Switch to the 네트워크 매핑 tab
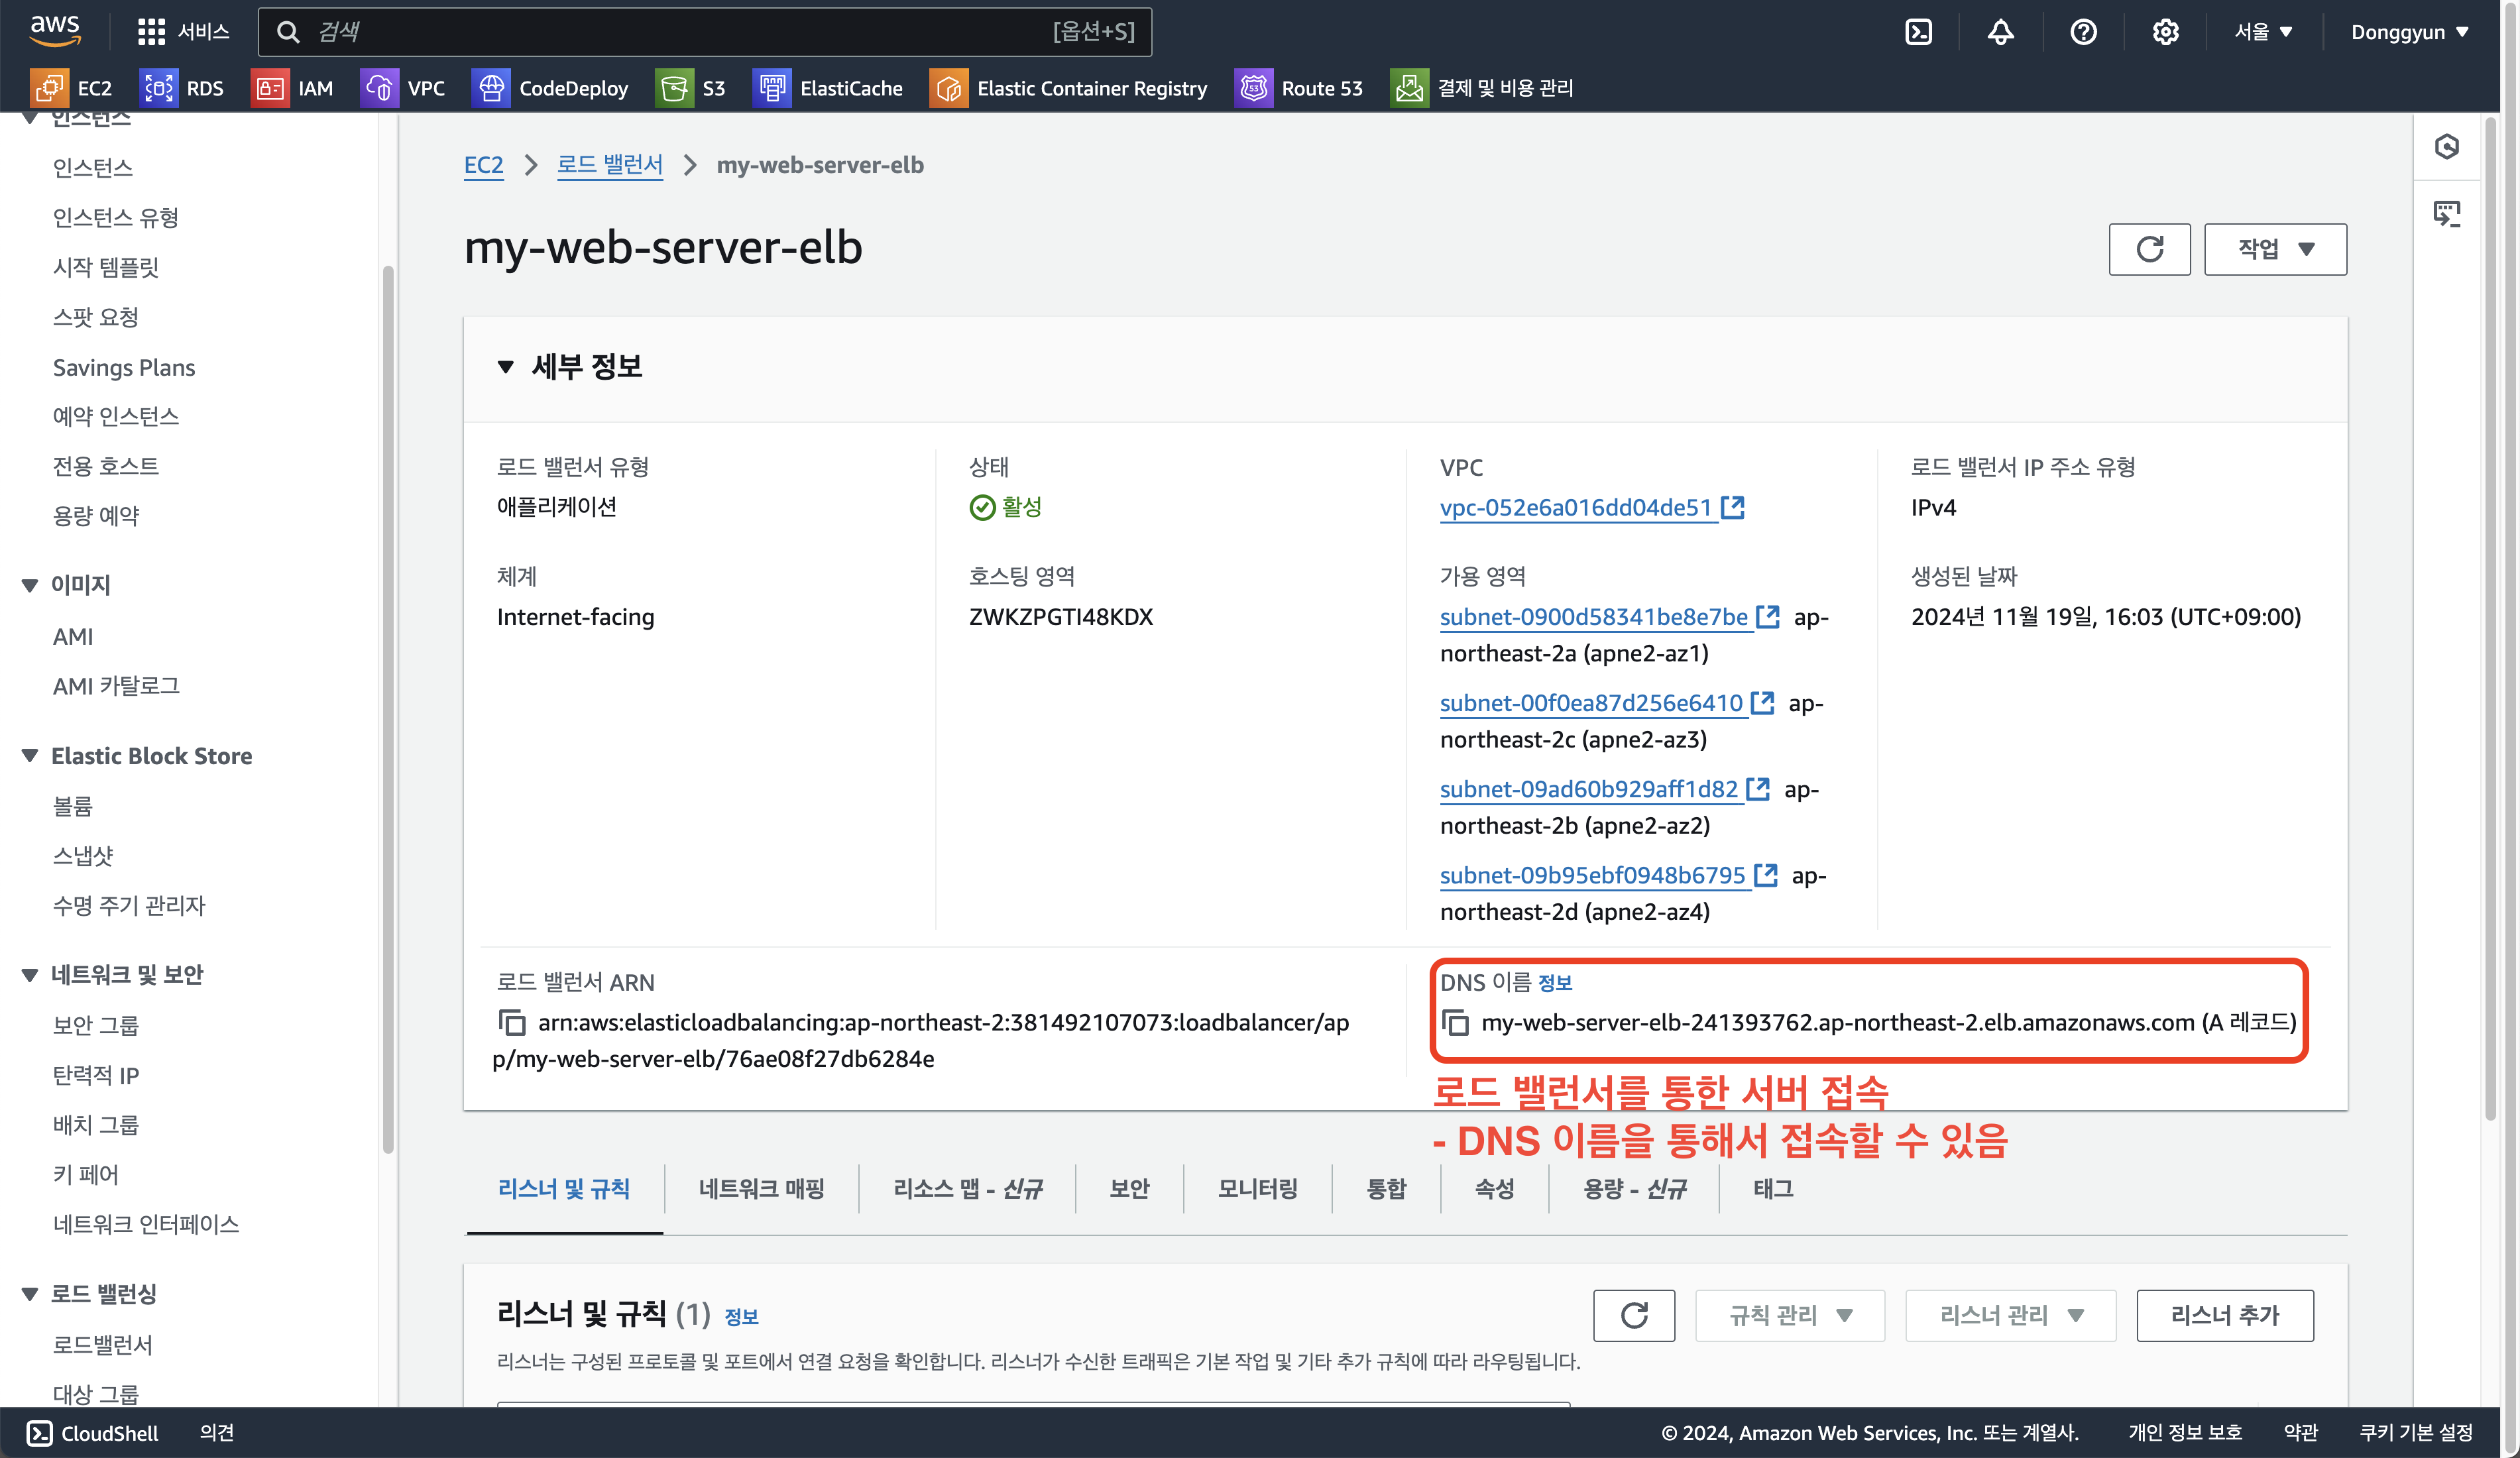Screen dimensions: 2520x1458 coord(761,1189)
